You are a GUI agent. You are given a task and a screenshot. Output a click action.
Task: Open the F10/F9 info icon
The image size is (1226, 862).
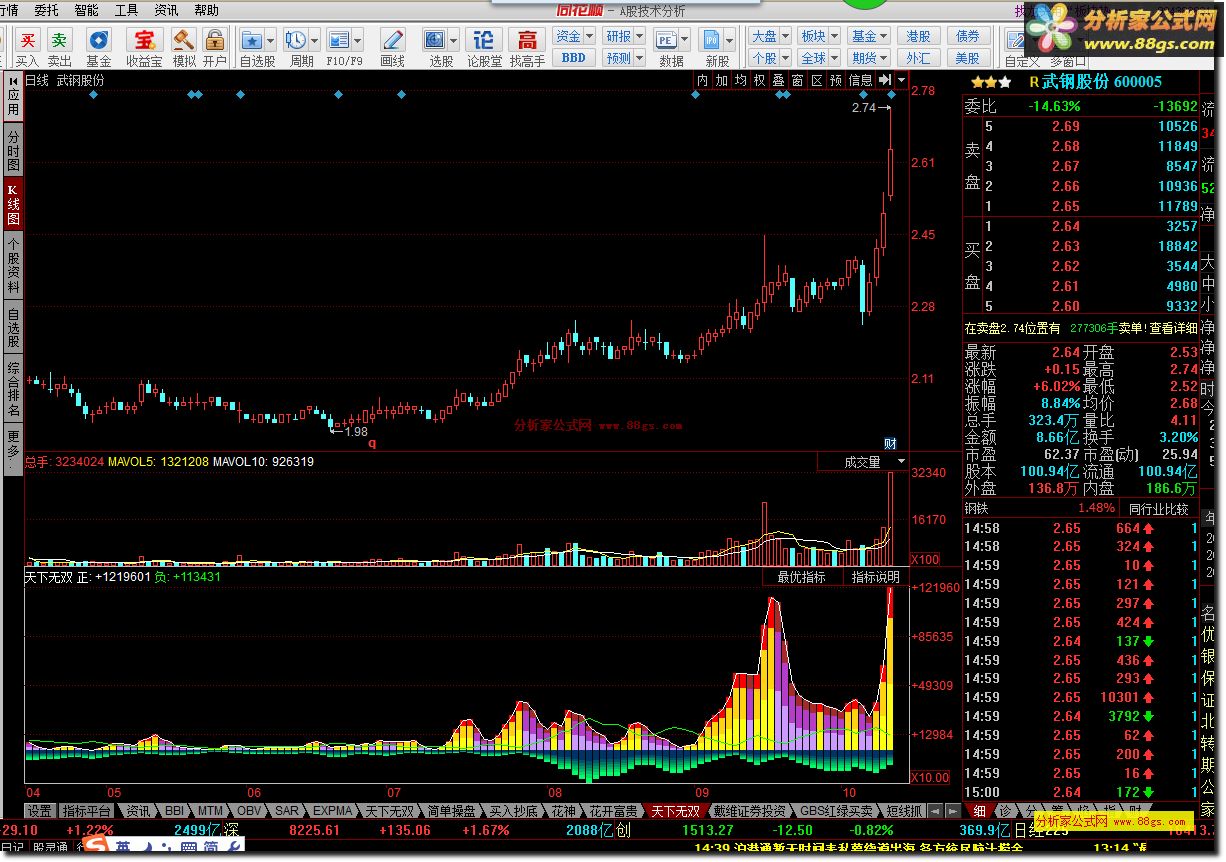[x=338, y=40]
